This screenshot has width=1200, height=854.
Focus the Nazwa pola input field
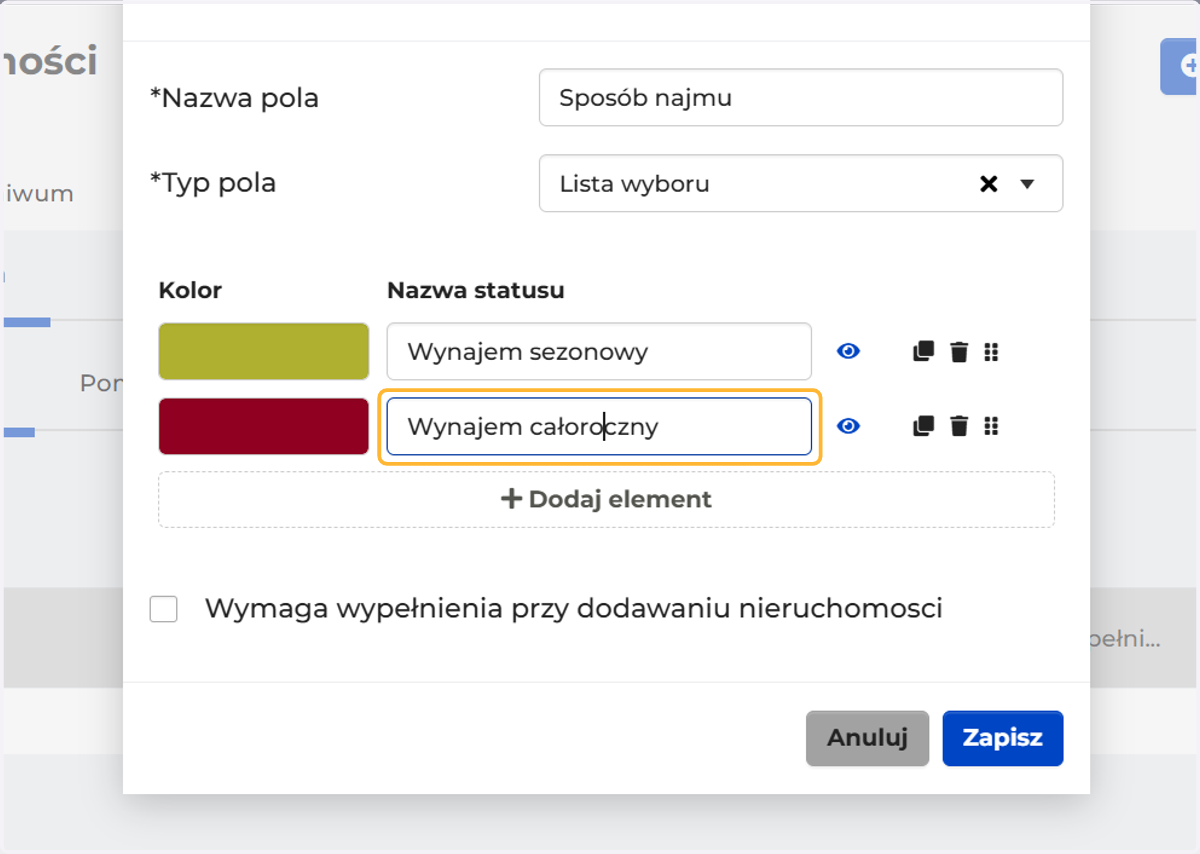801,97
